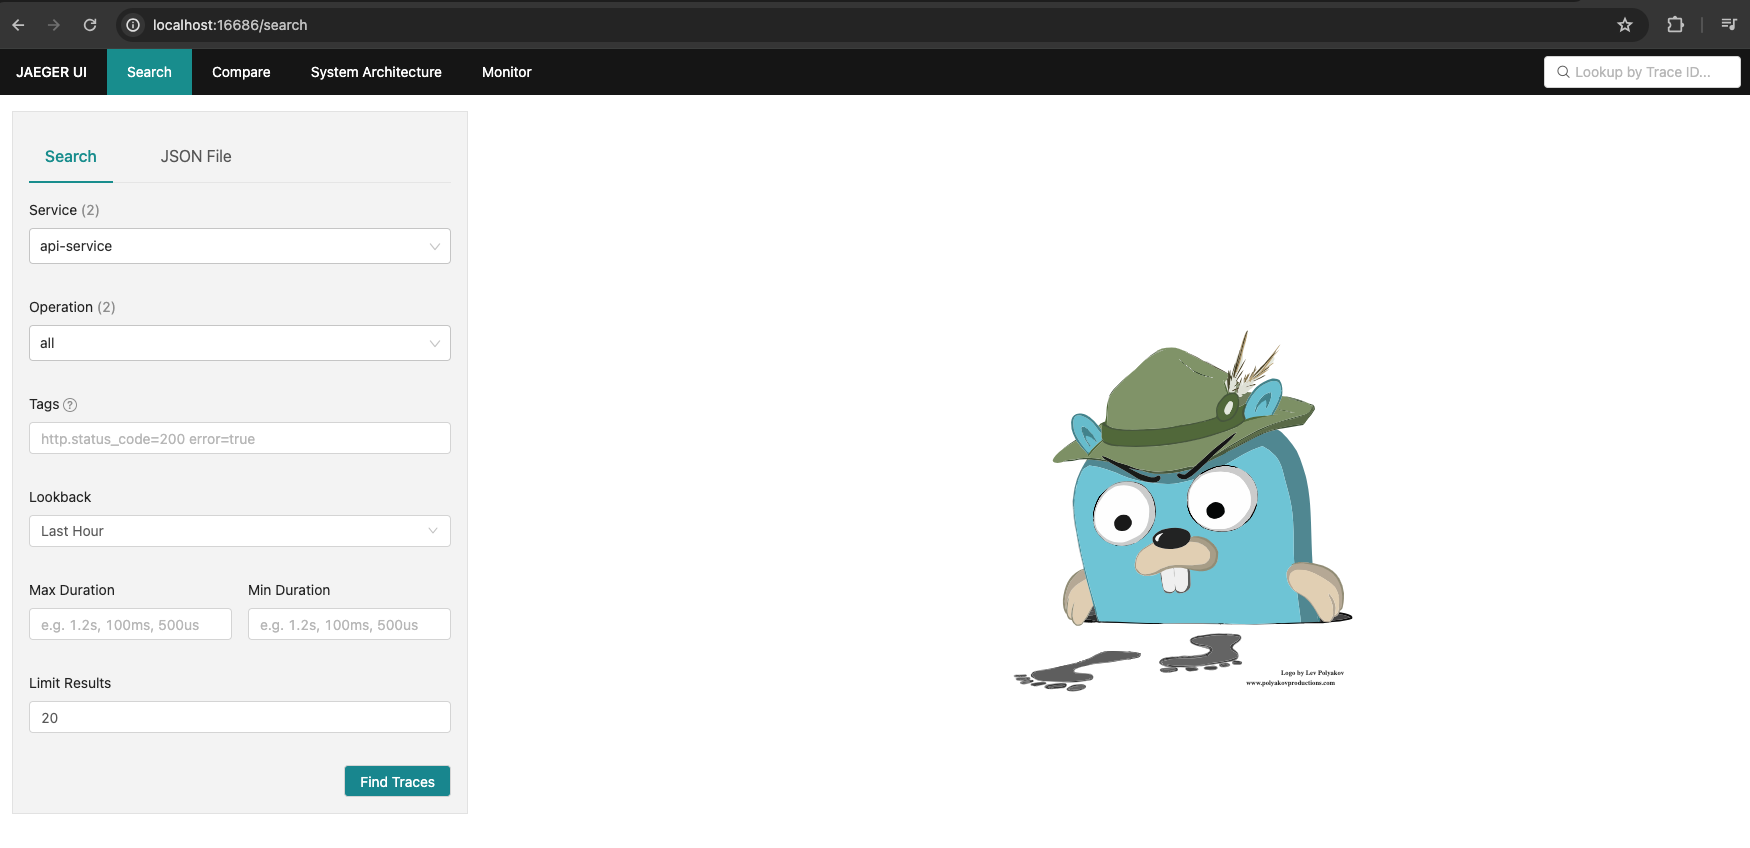This screenshot has width=1750, height=848.
Task: Click the Tags help question mark icon
Action: click(70, 405)
